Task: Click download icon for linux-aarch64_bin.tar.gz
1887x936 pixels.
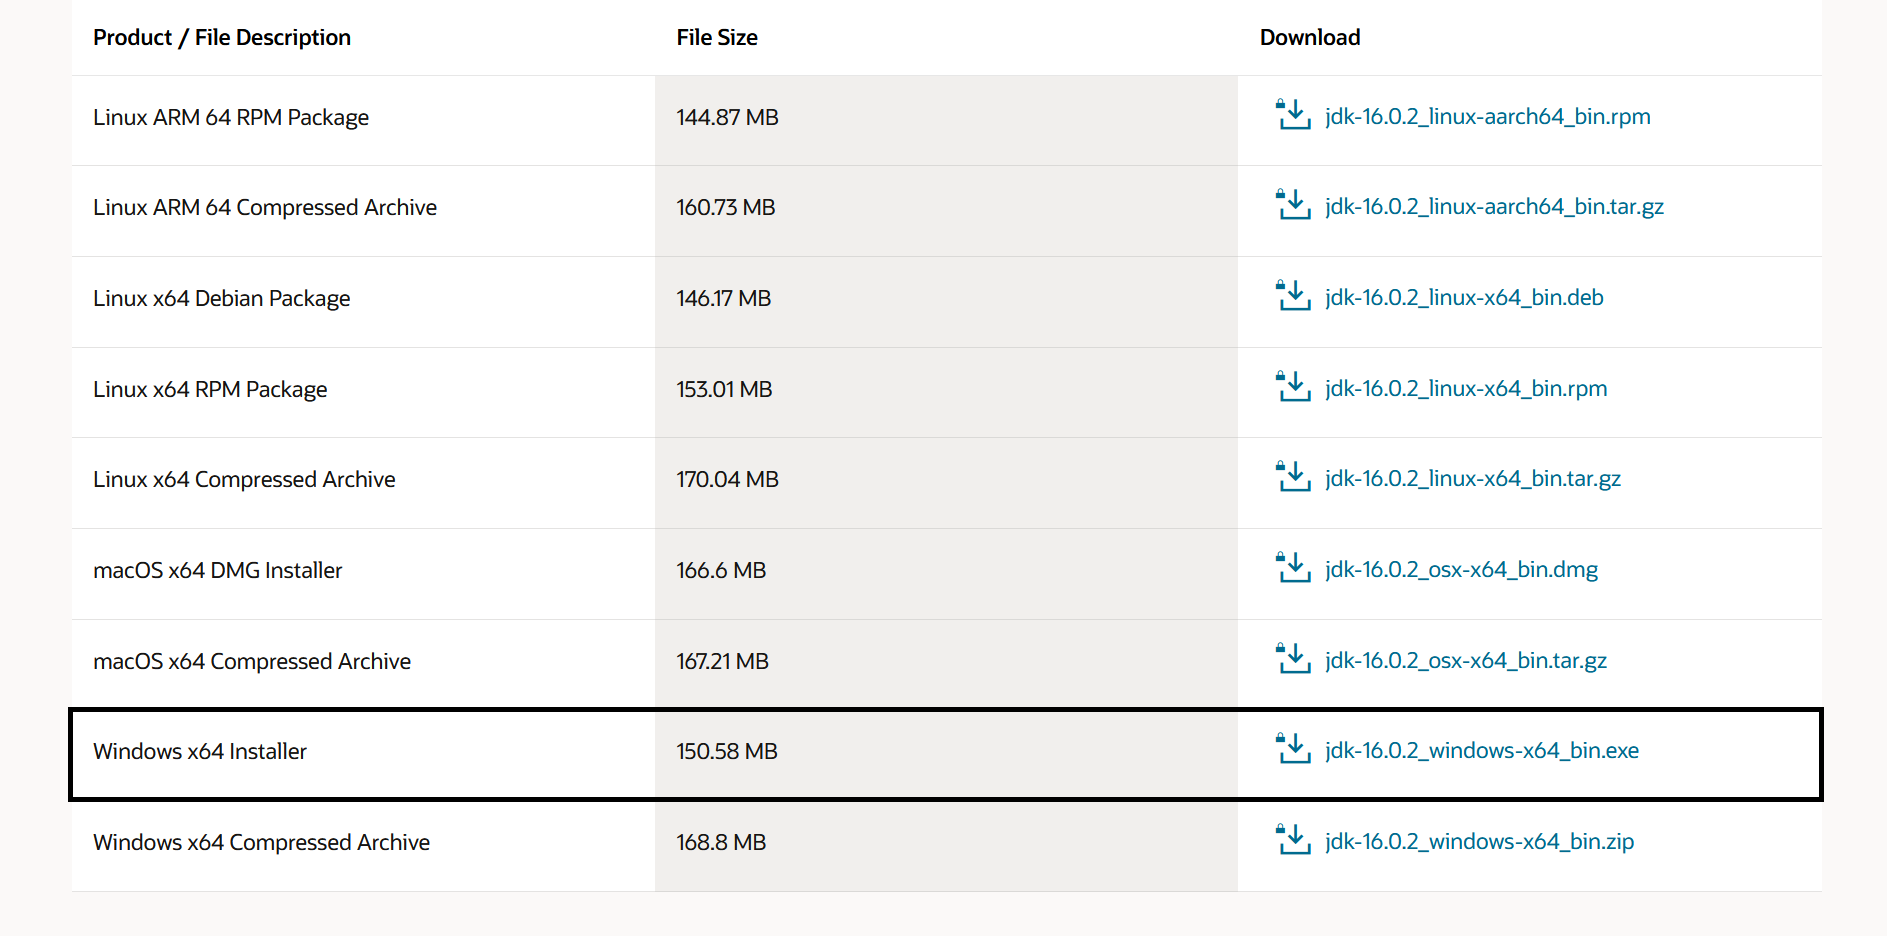Action: (x=1293, y=205)
